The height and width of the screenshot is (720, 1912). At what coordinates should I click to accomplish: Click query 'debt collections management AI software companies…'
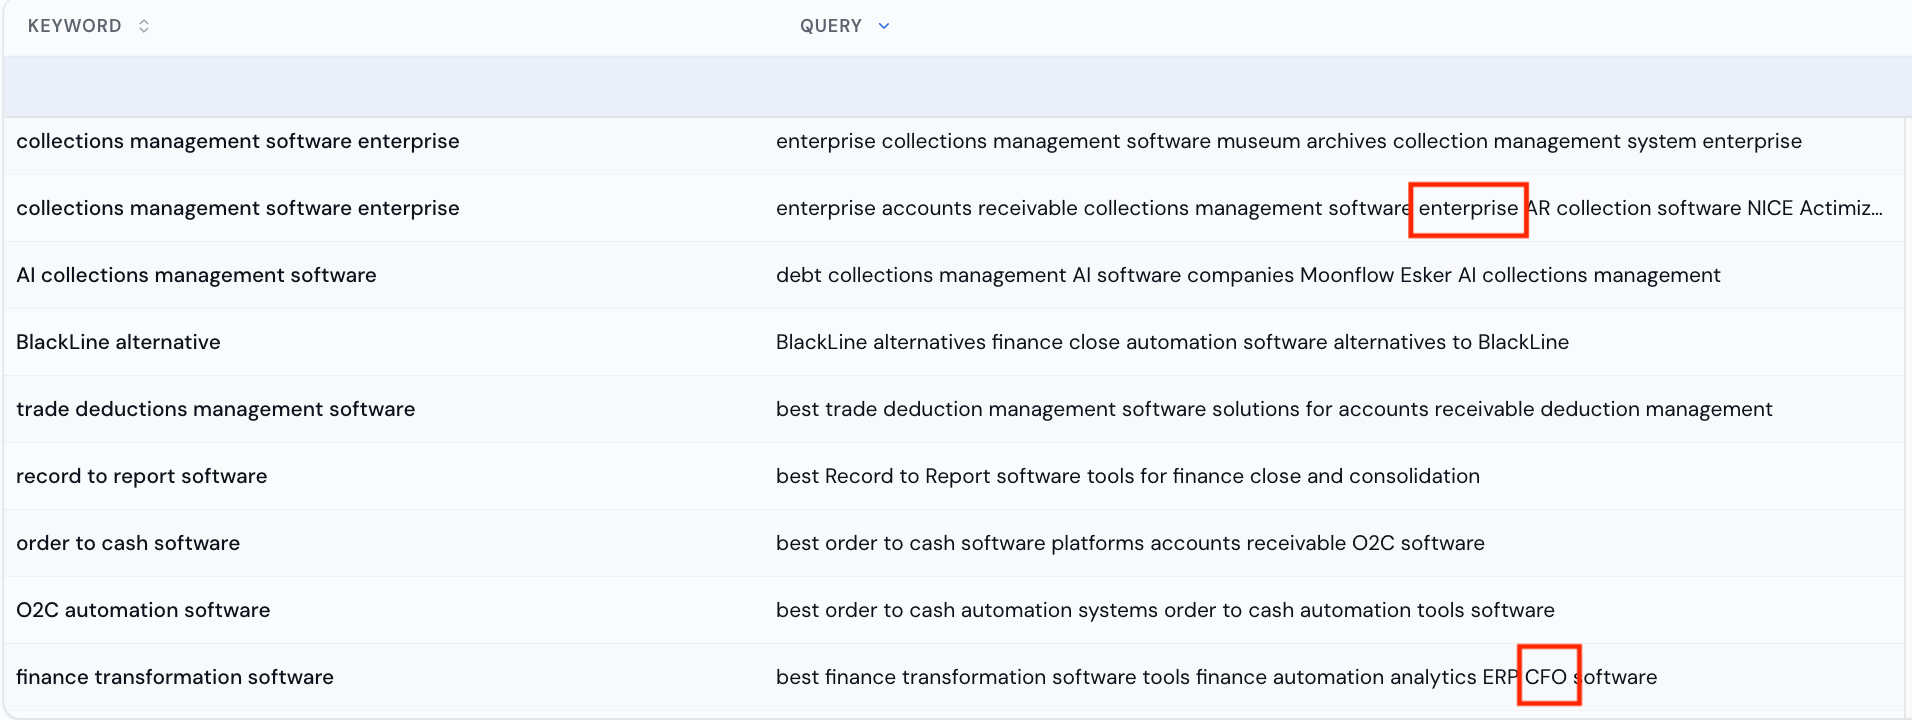(1248, 275)
